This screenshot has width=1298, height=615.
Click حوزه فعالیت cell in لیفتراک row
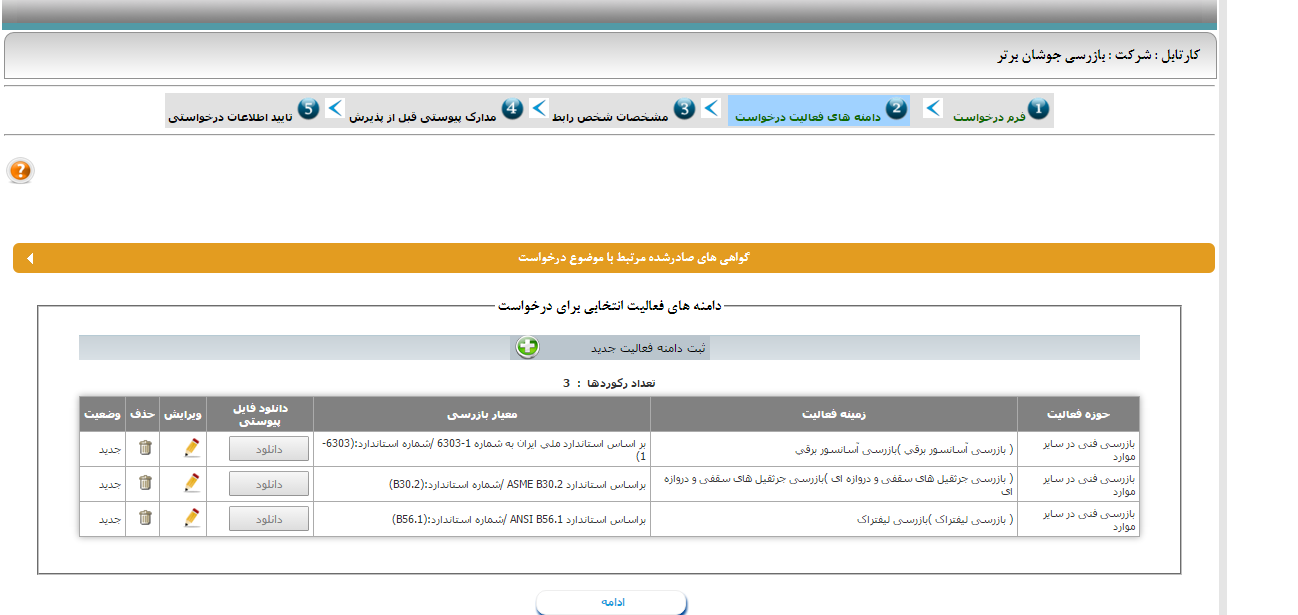pyautogui.click(x=1078, y=519)
